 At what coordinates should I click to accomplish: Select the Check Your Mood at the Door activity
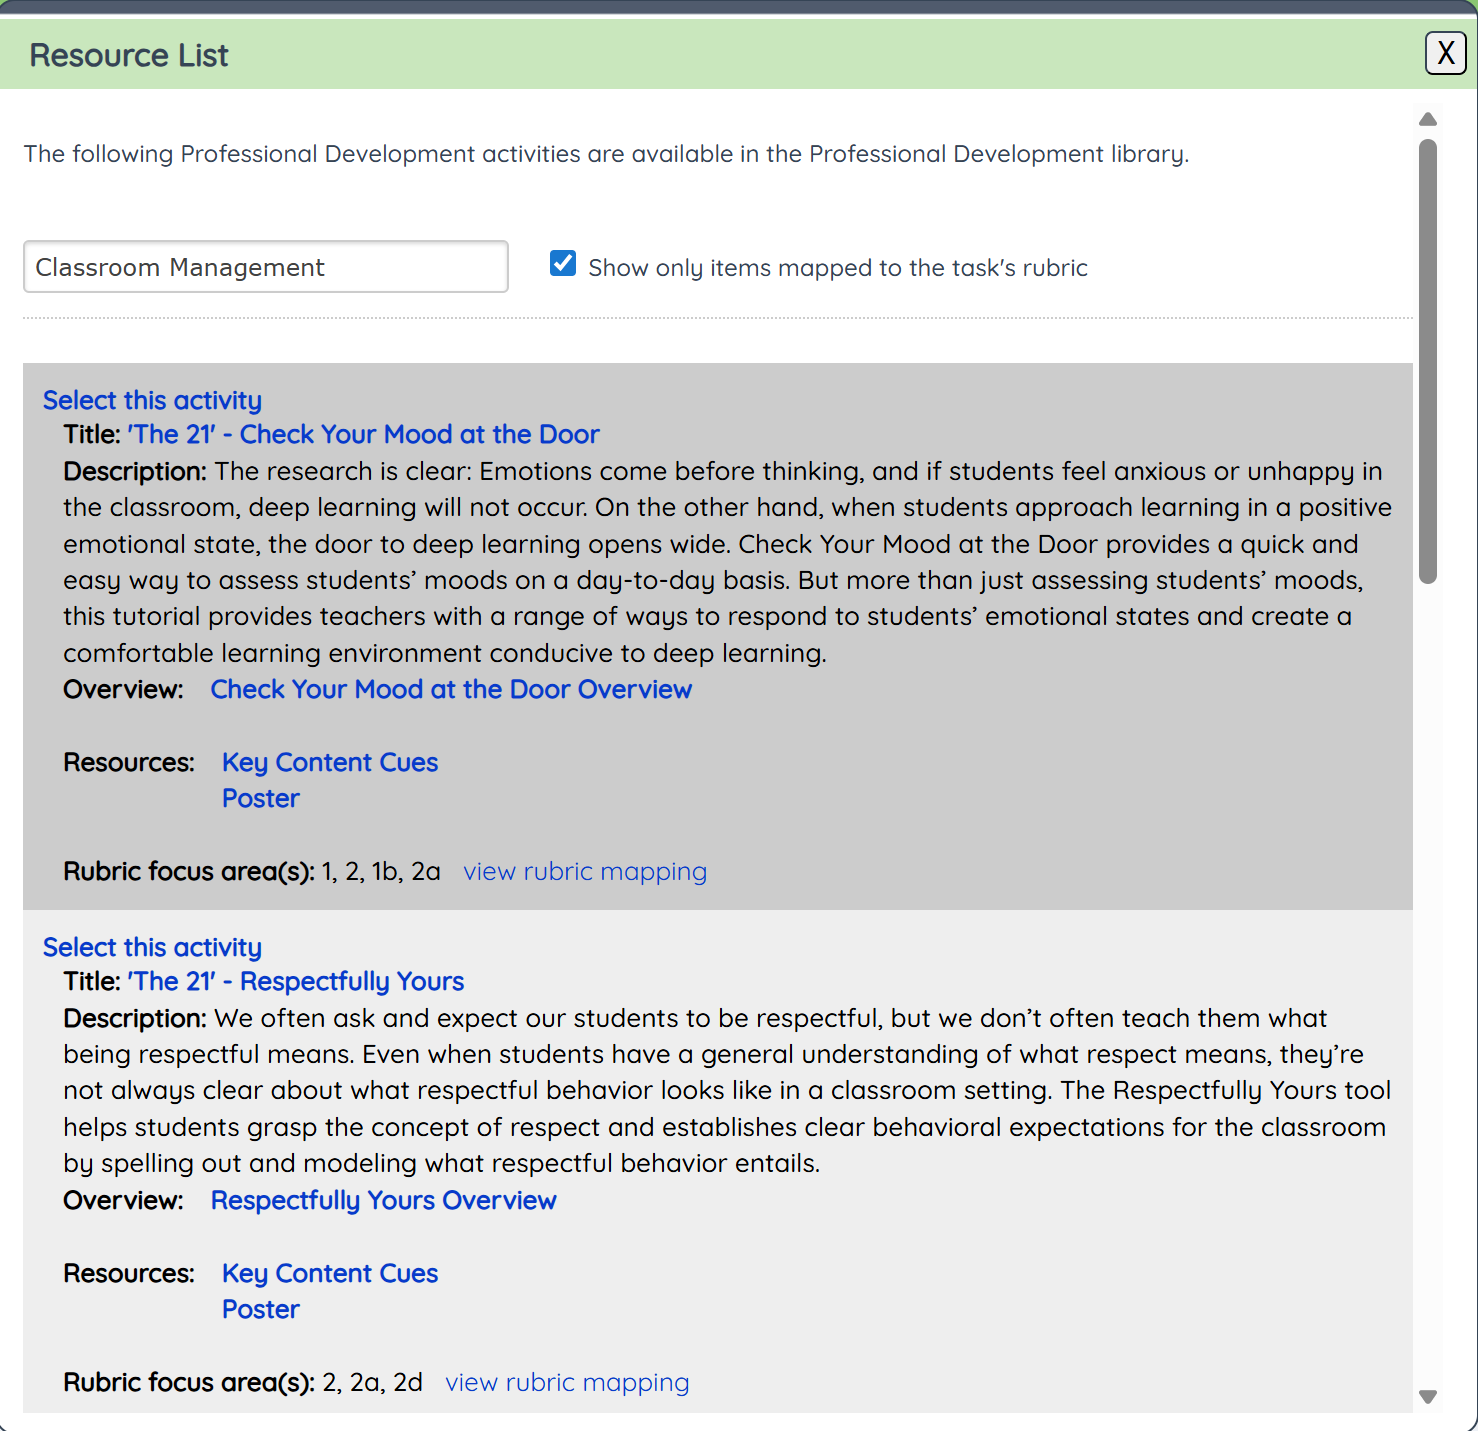[x=152, y=400]
